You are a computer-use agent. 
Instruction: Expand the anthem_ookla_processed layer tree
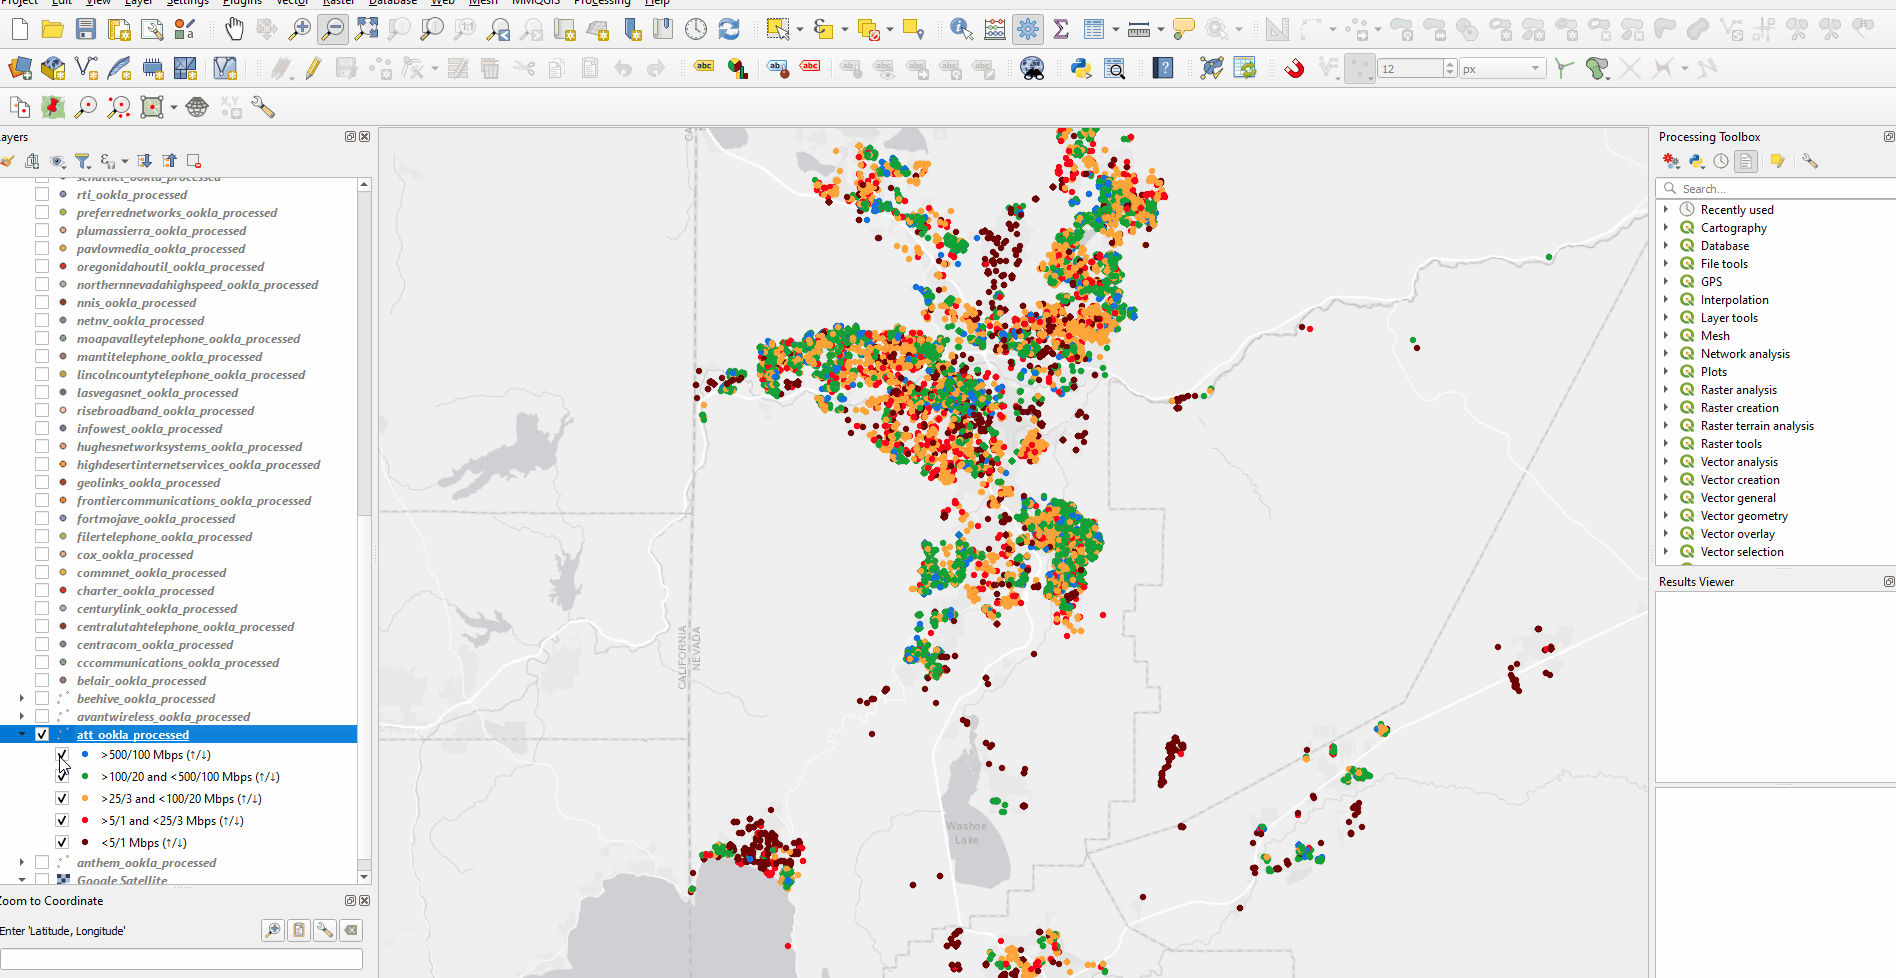click(22, 862)
